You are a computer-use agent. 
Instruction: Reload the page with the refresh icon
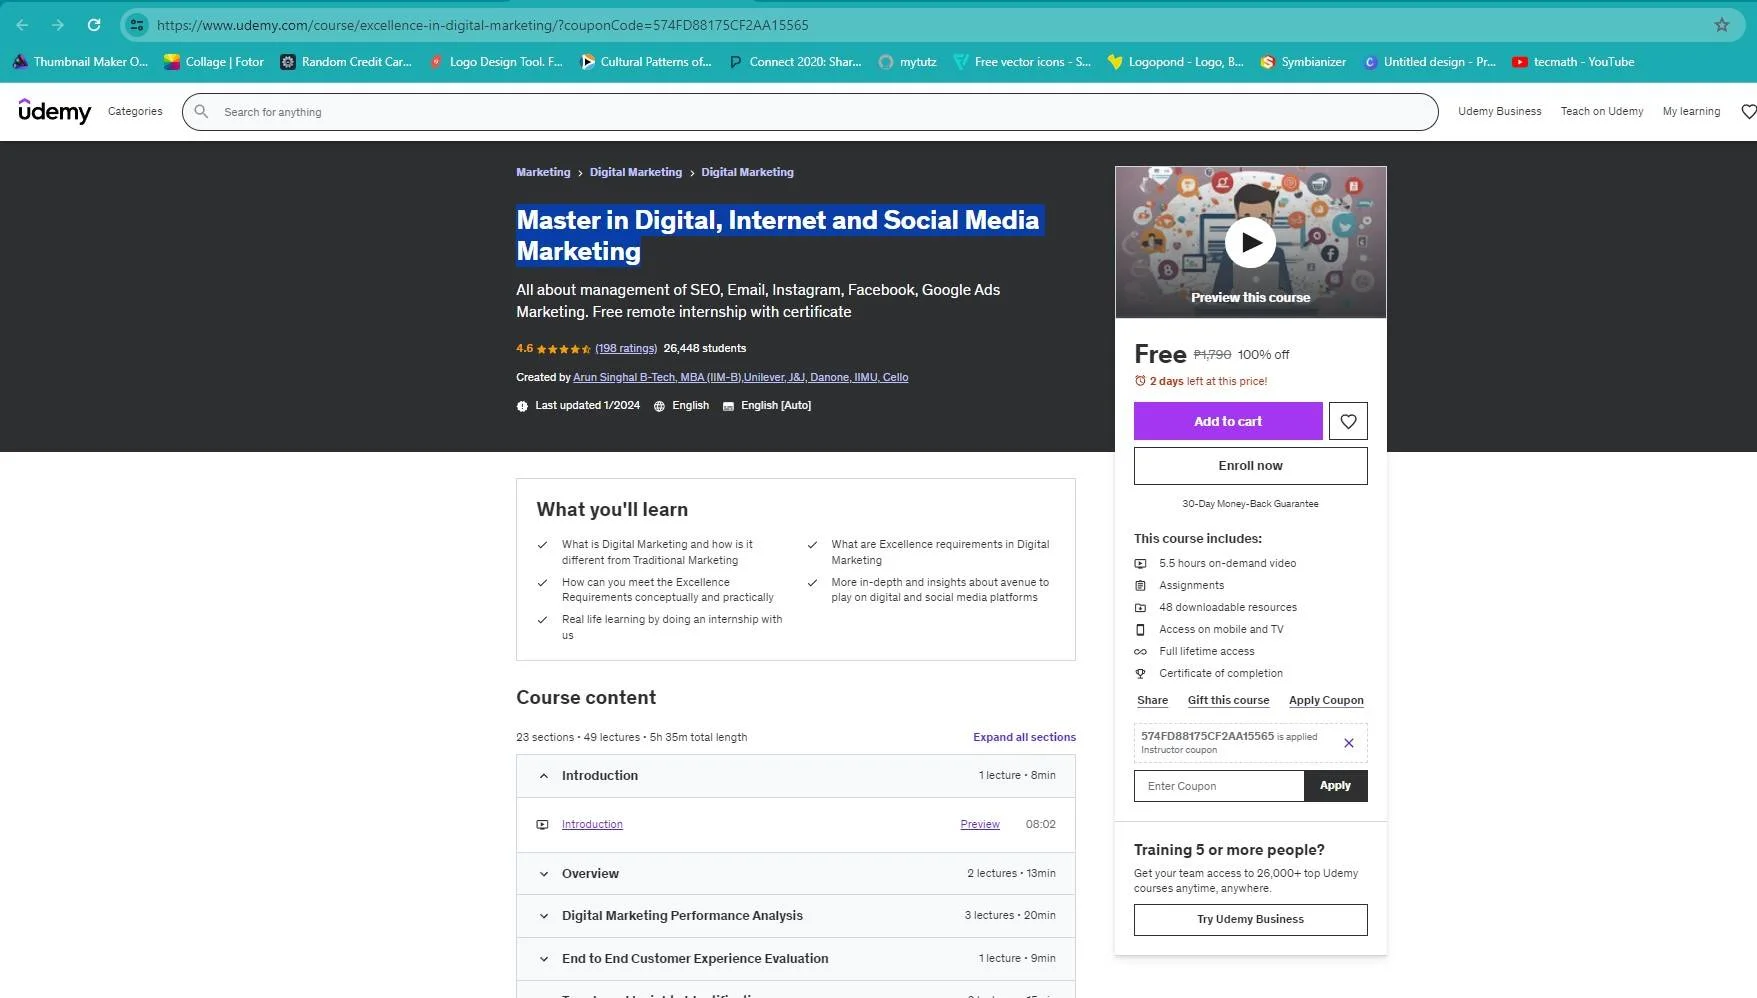[x=94, y=25]
